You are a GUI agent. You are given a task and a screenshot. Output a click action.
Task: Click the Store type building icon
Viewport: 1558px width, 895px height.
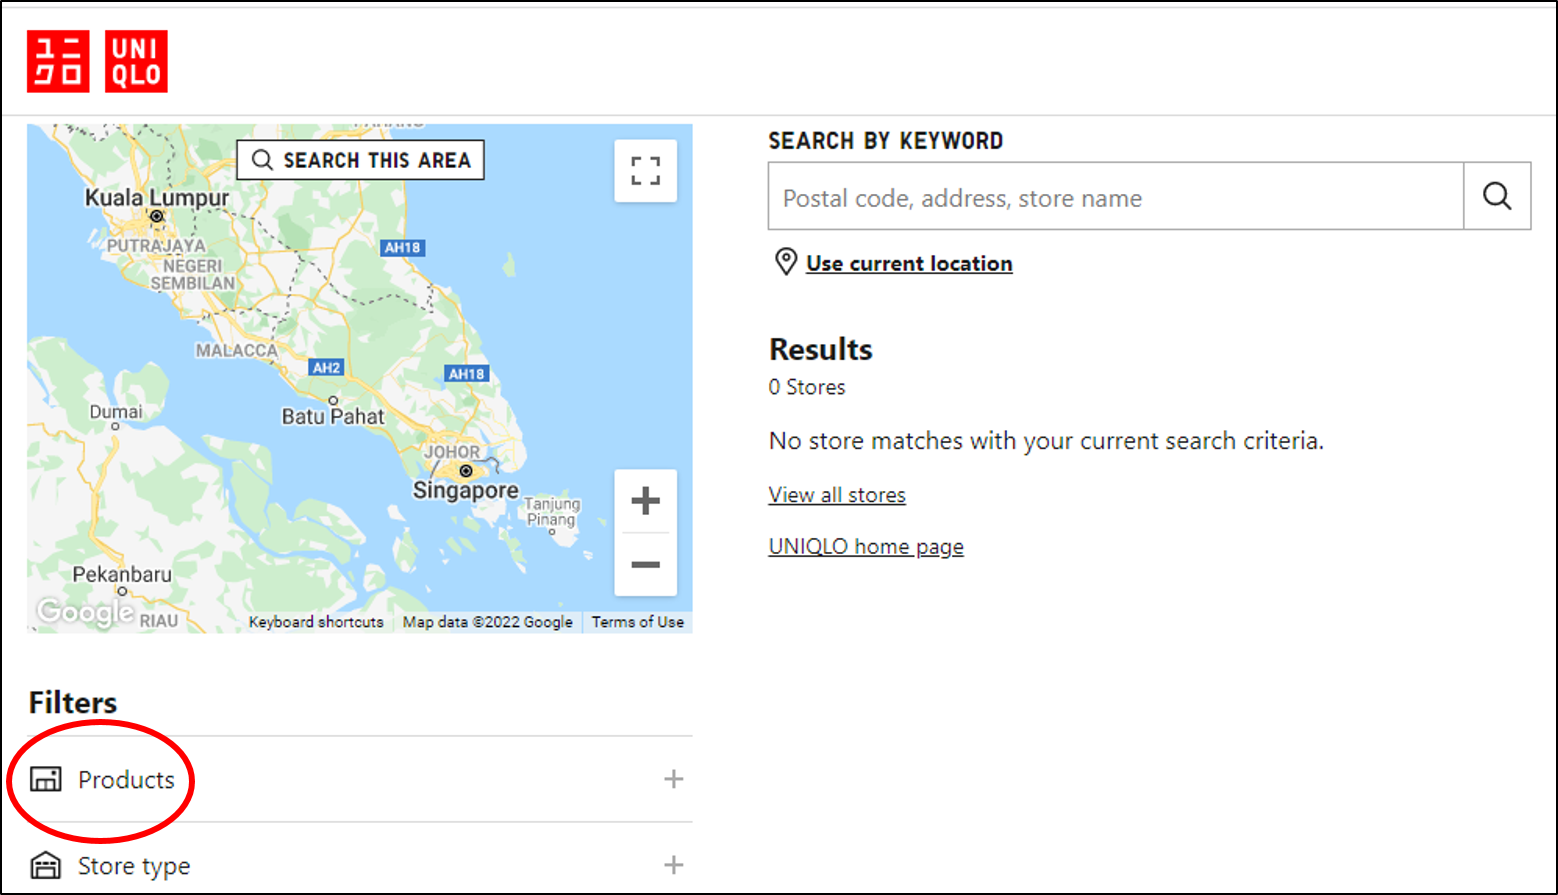(46, 865)
